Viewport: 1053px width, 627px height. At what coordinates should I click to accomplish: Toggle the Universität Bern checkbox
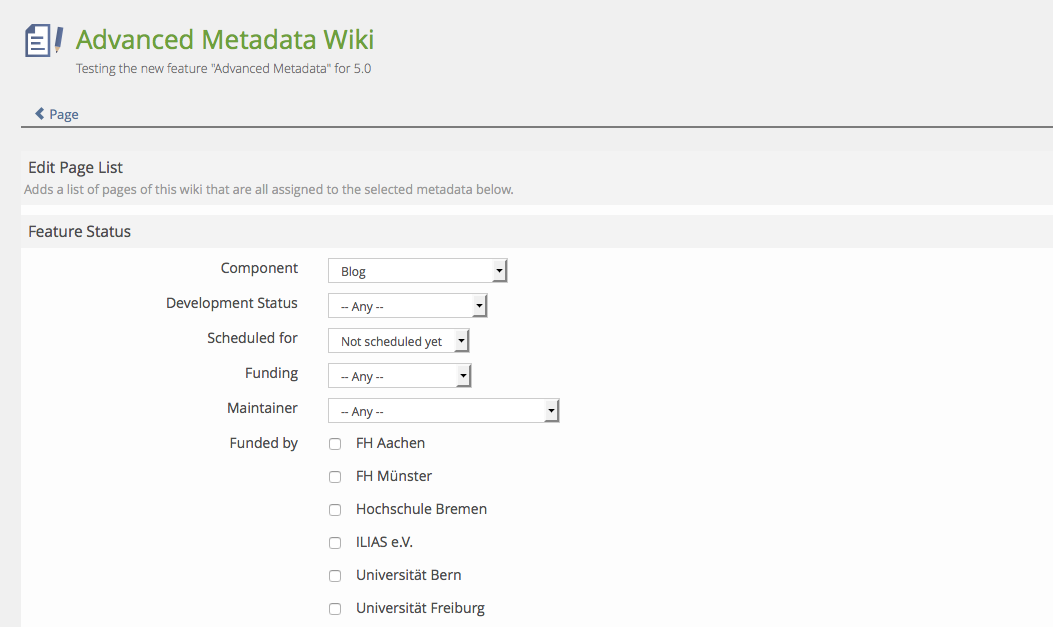click(x=335, y=576)
